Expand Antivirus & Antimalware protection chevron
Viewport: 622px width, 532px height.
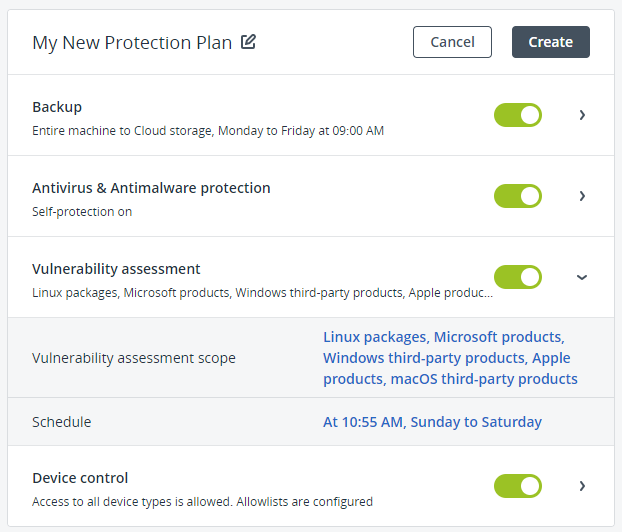point(582,196)
